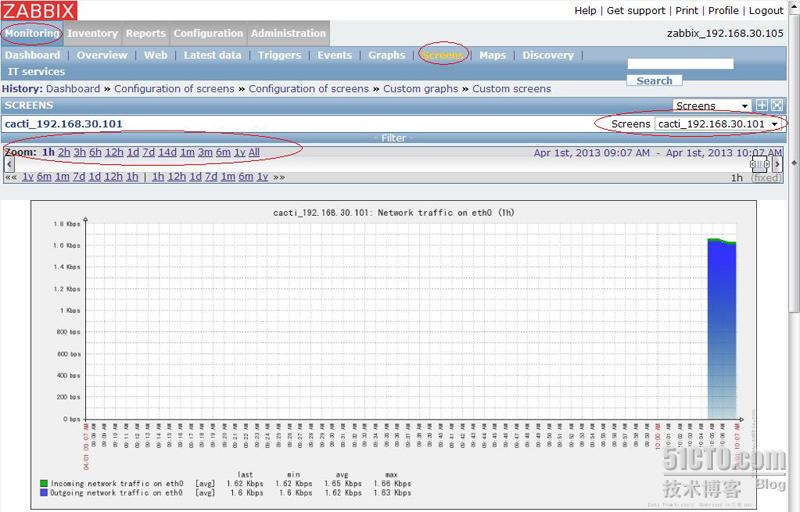Screen dimensions: 800x512
Task: Click the green Incoming network traffic legend swatch
Action: [44, 483]
